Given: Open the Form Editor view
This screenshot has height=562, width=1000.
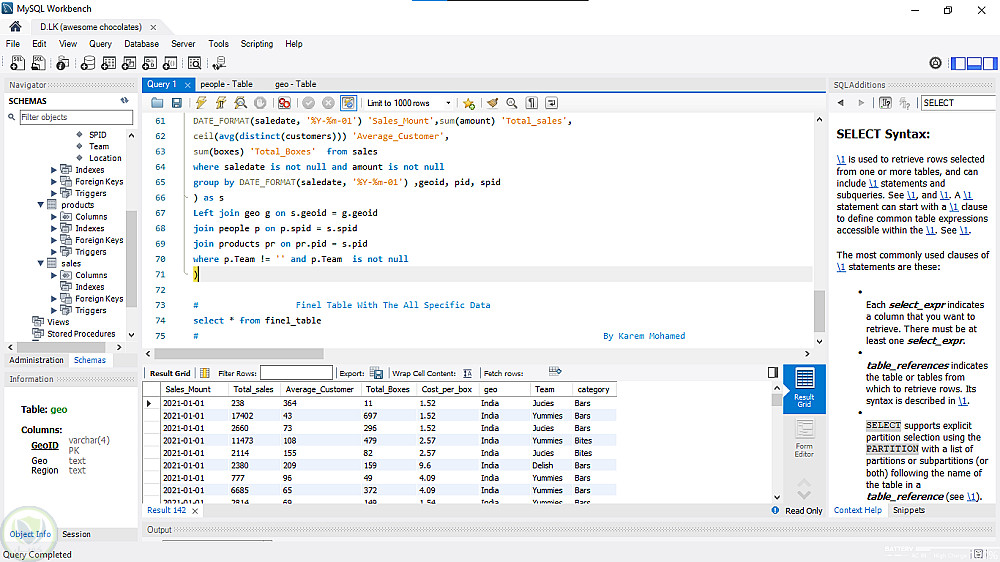Looking at the screenshot, I should (804, 437).
